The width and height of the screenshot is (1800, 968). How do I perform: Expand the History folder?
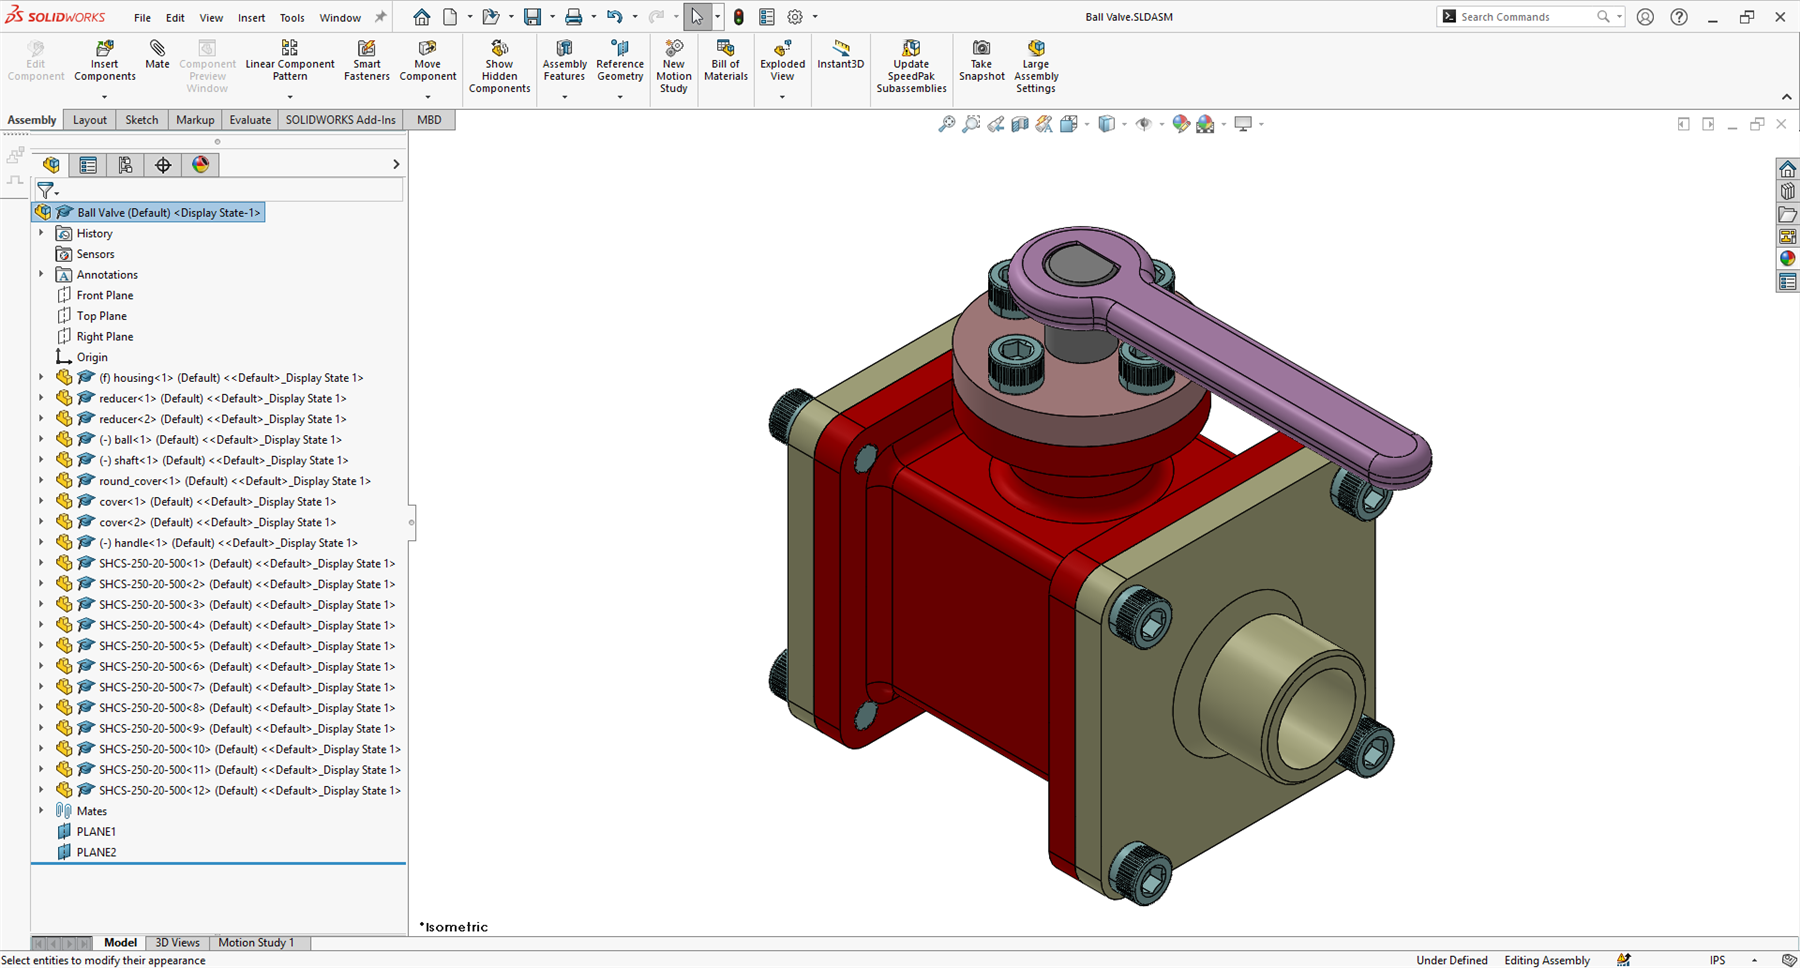(41, 233)
